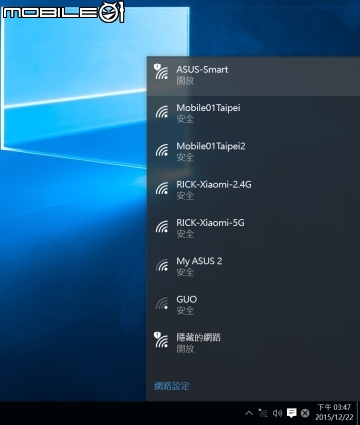
Task: Select the GUO network name
Action: click(187, 299)
